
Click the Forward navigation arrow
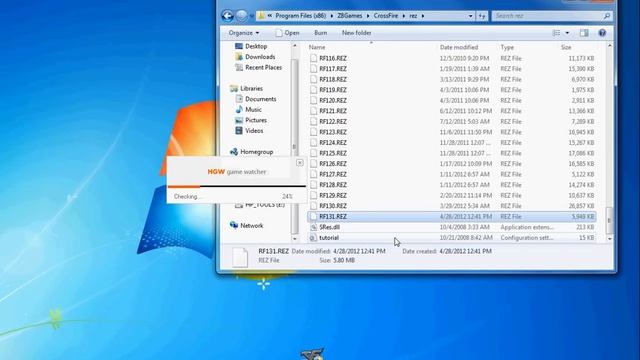coord(242,16)
